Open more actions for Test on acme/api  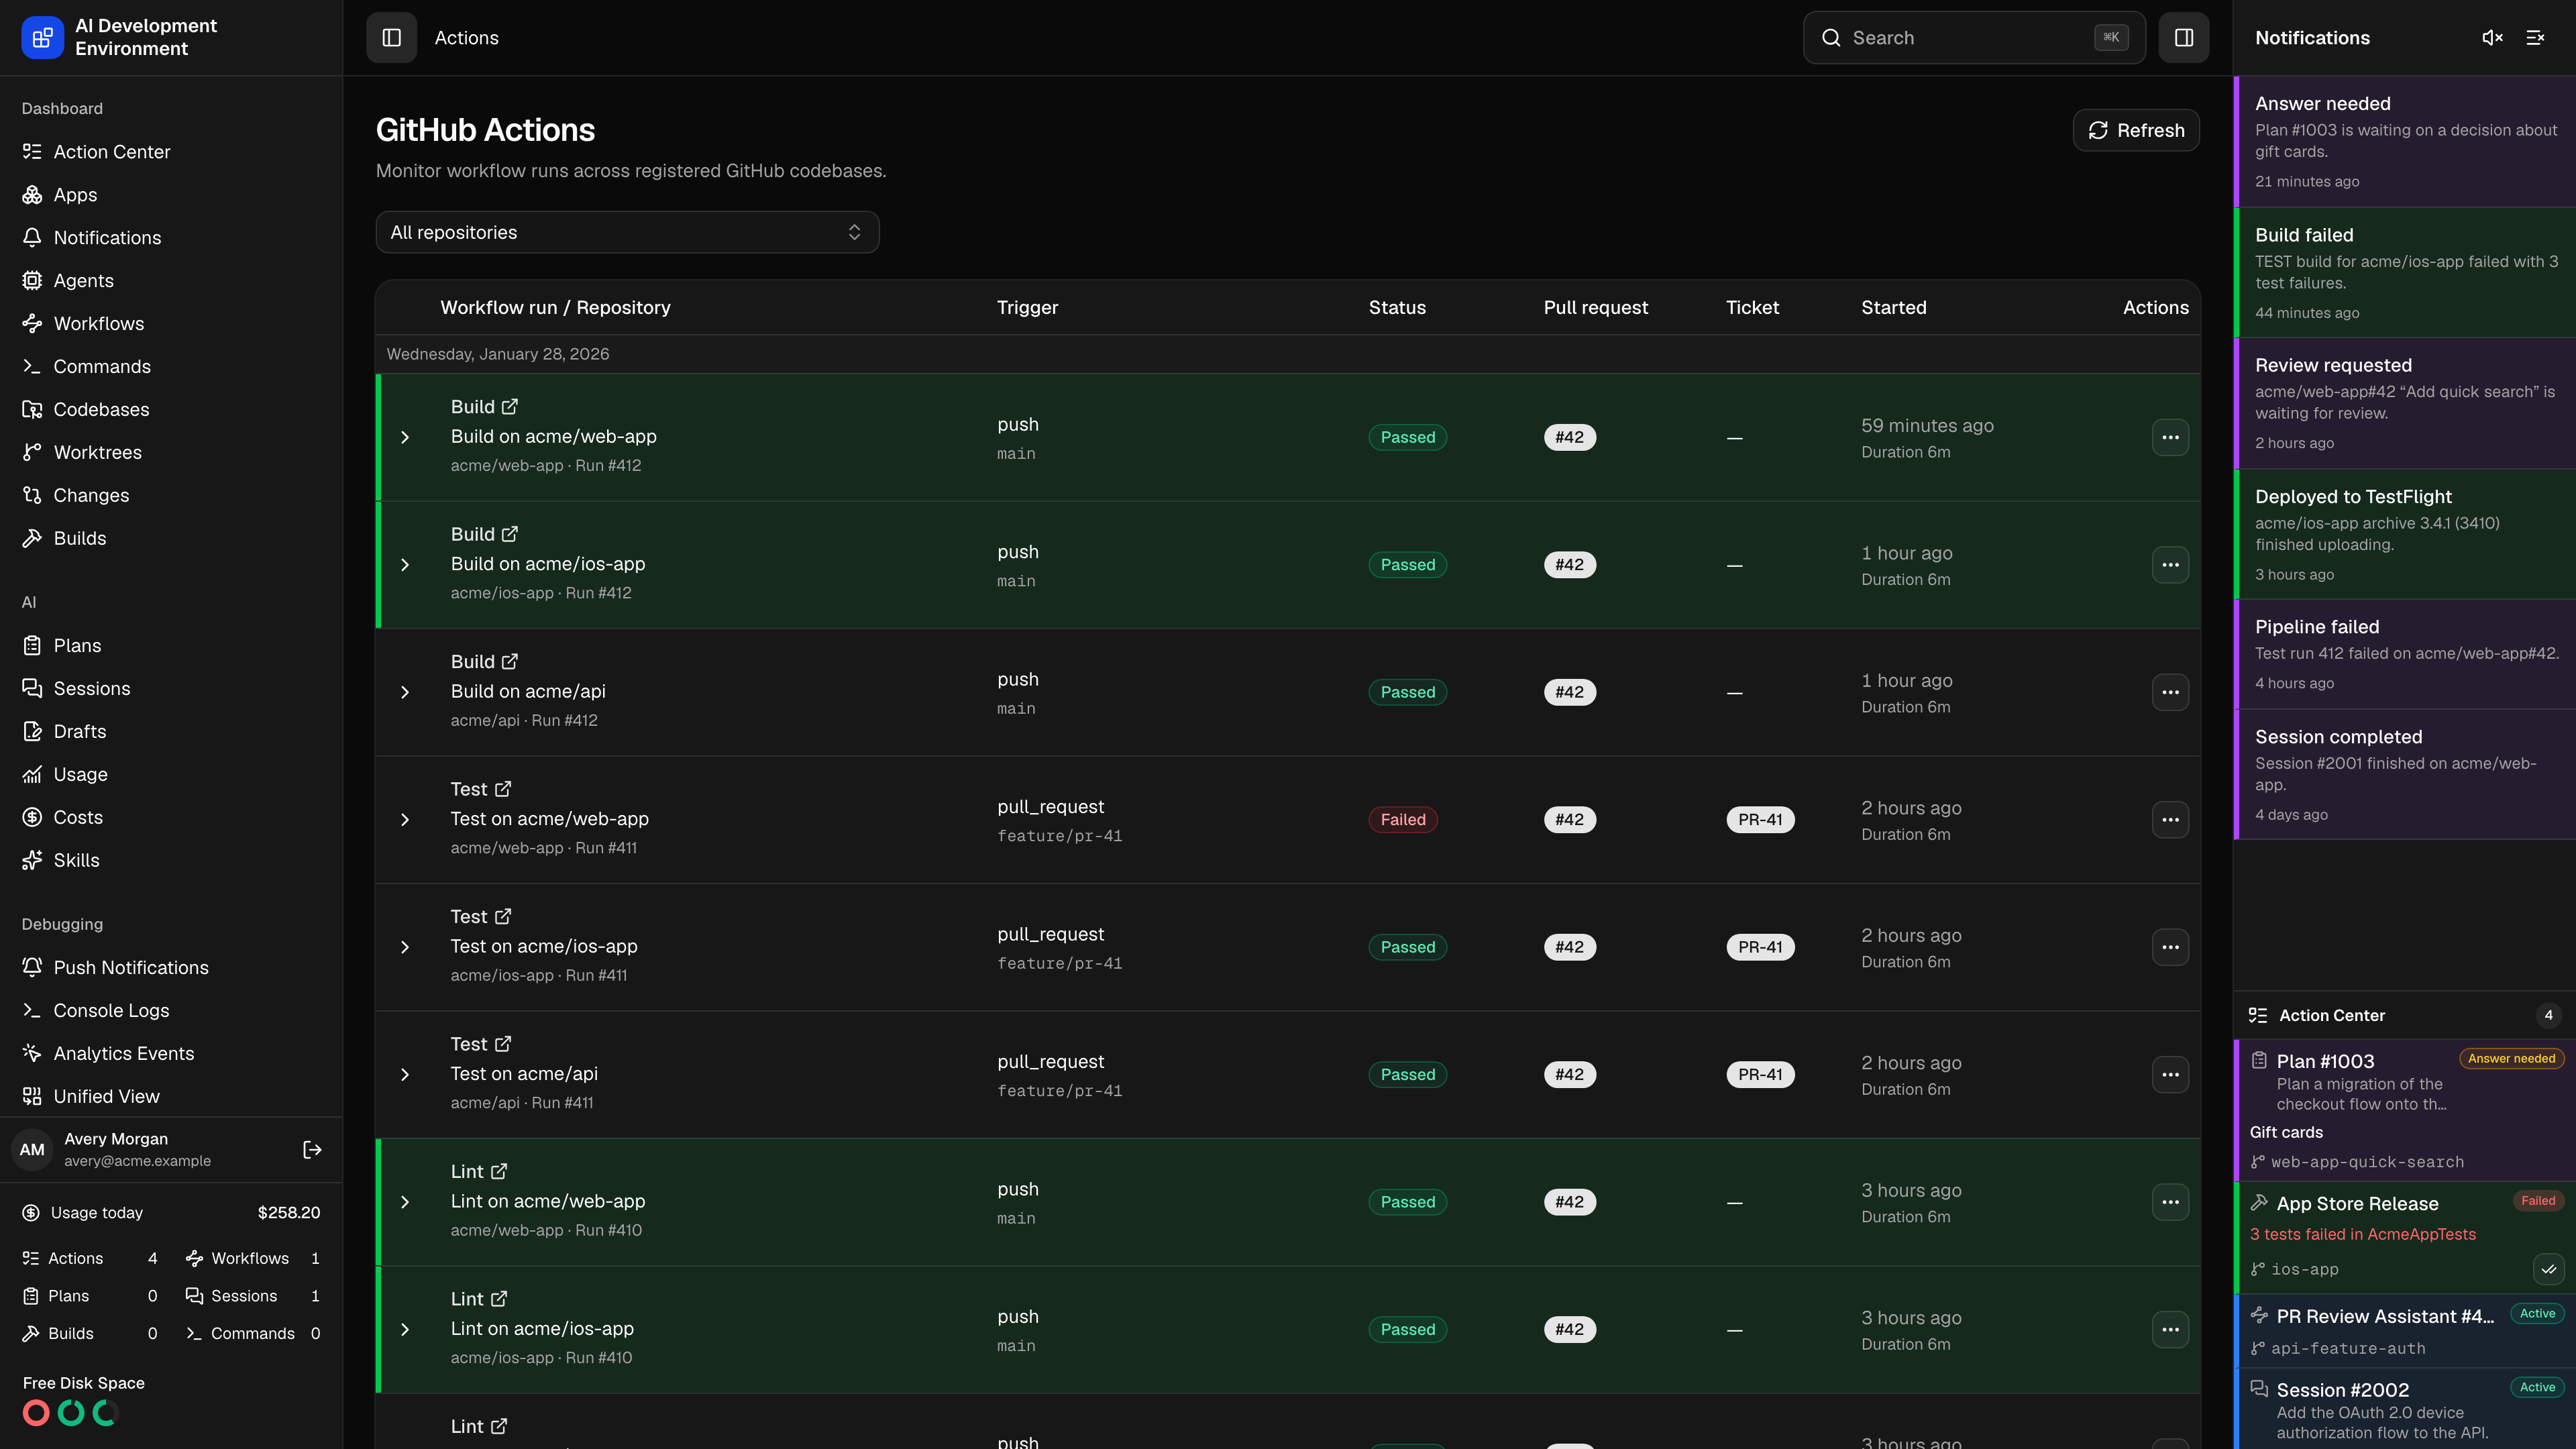tap(2170, 1075)
